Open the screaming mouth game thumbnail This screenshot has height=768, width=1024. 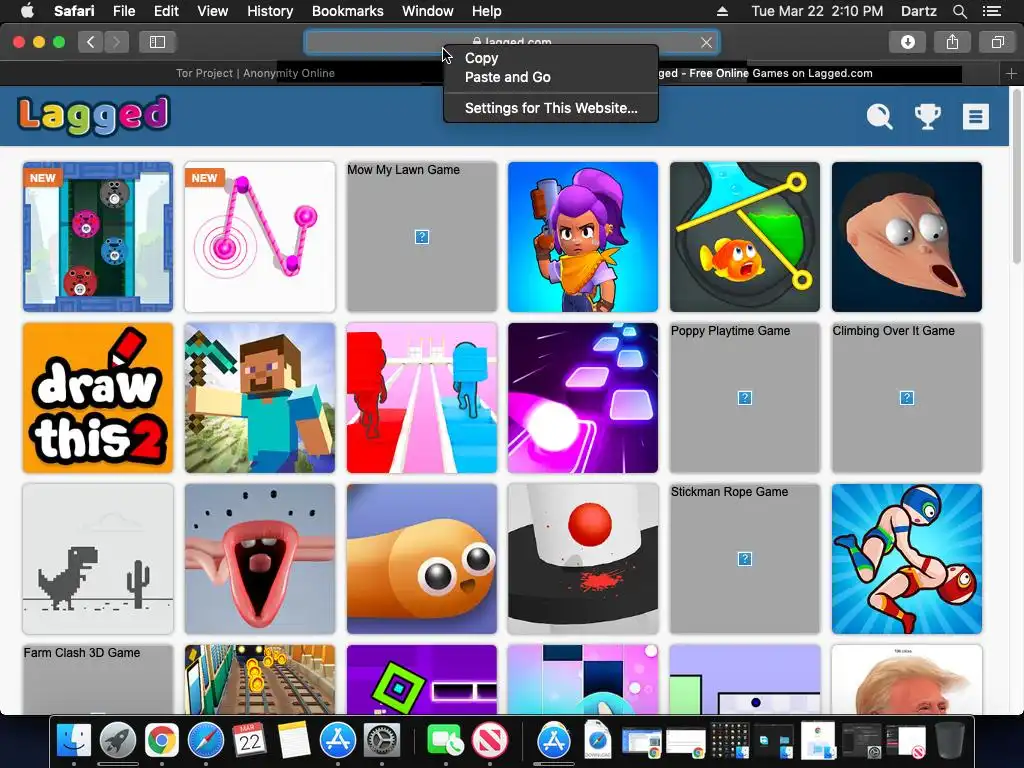point(260,559)
